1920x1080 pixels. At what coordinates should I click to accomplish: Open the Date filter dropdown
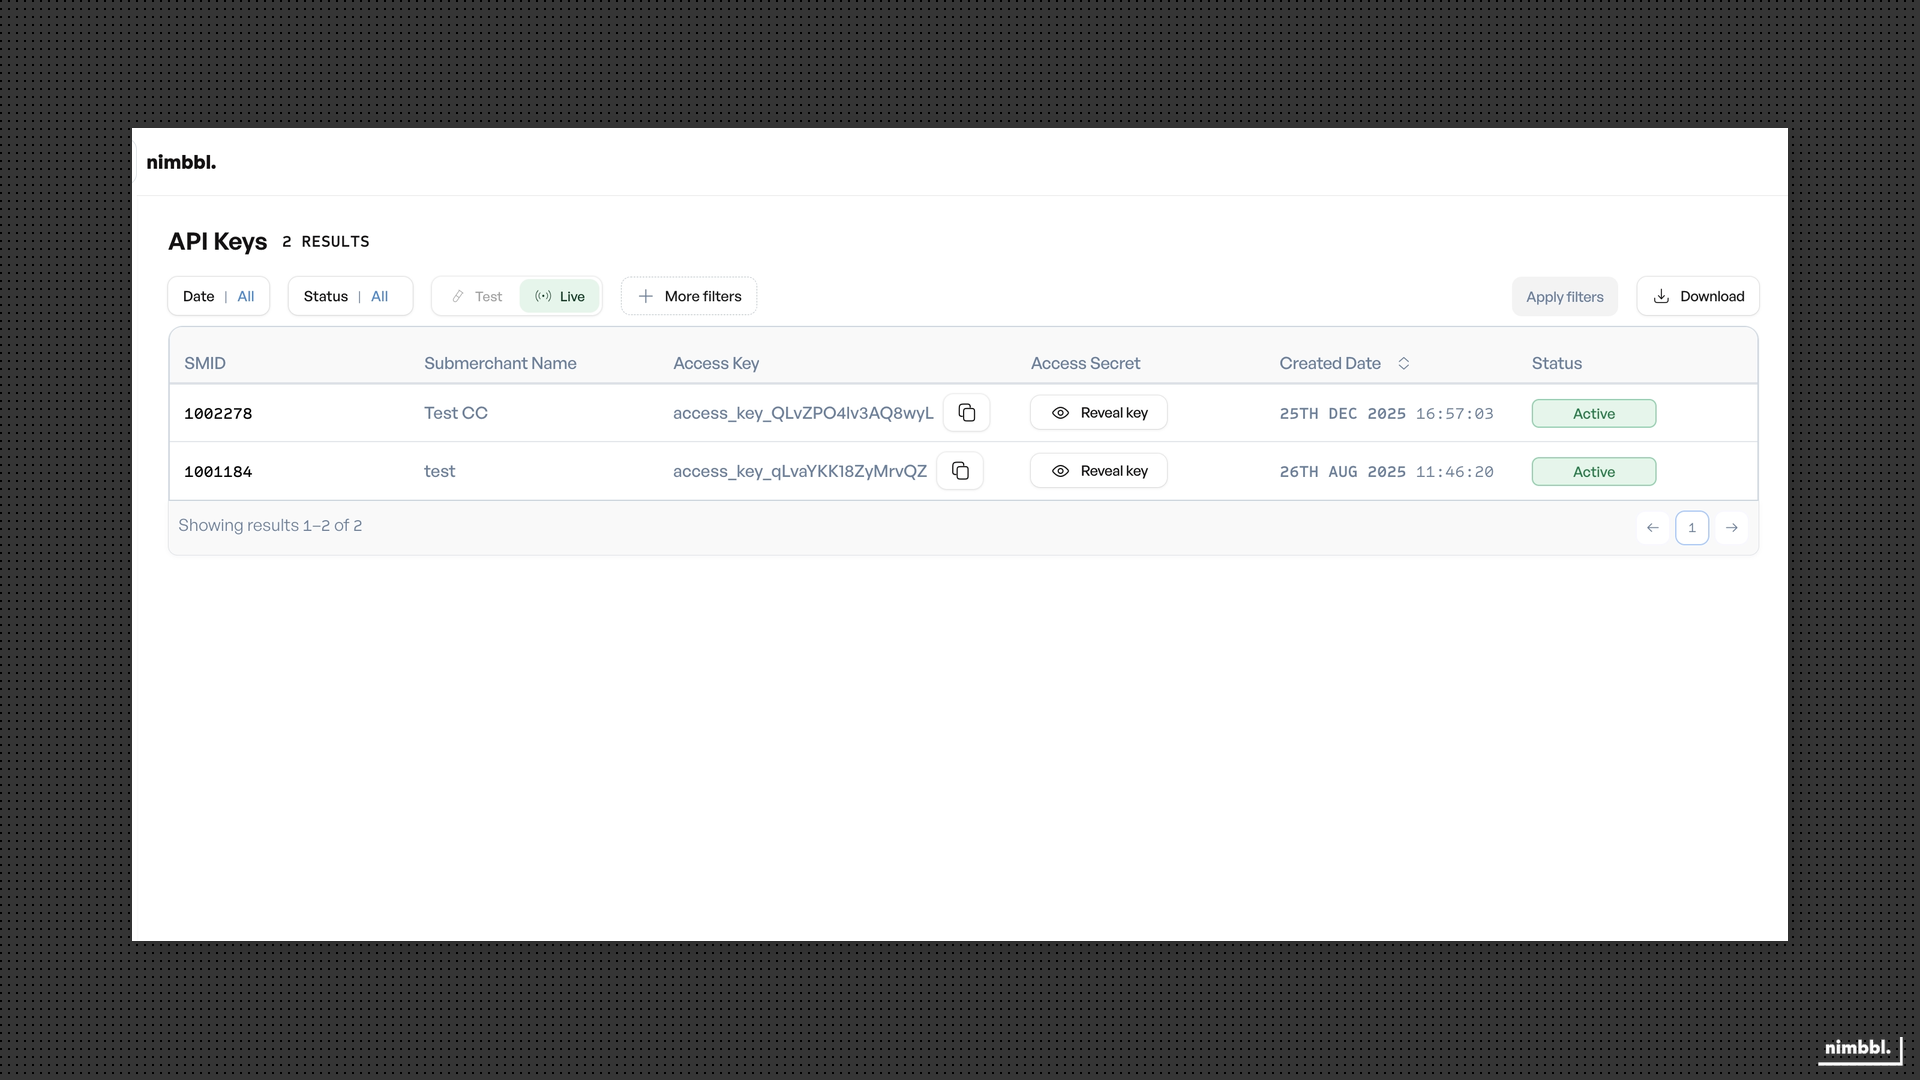218,296
